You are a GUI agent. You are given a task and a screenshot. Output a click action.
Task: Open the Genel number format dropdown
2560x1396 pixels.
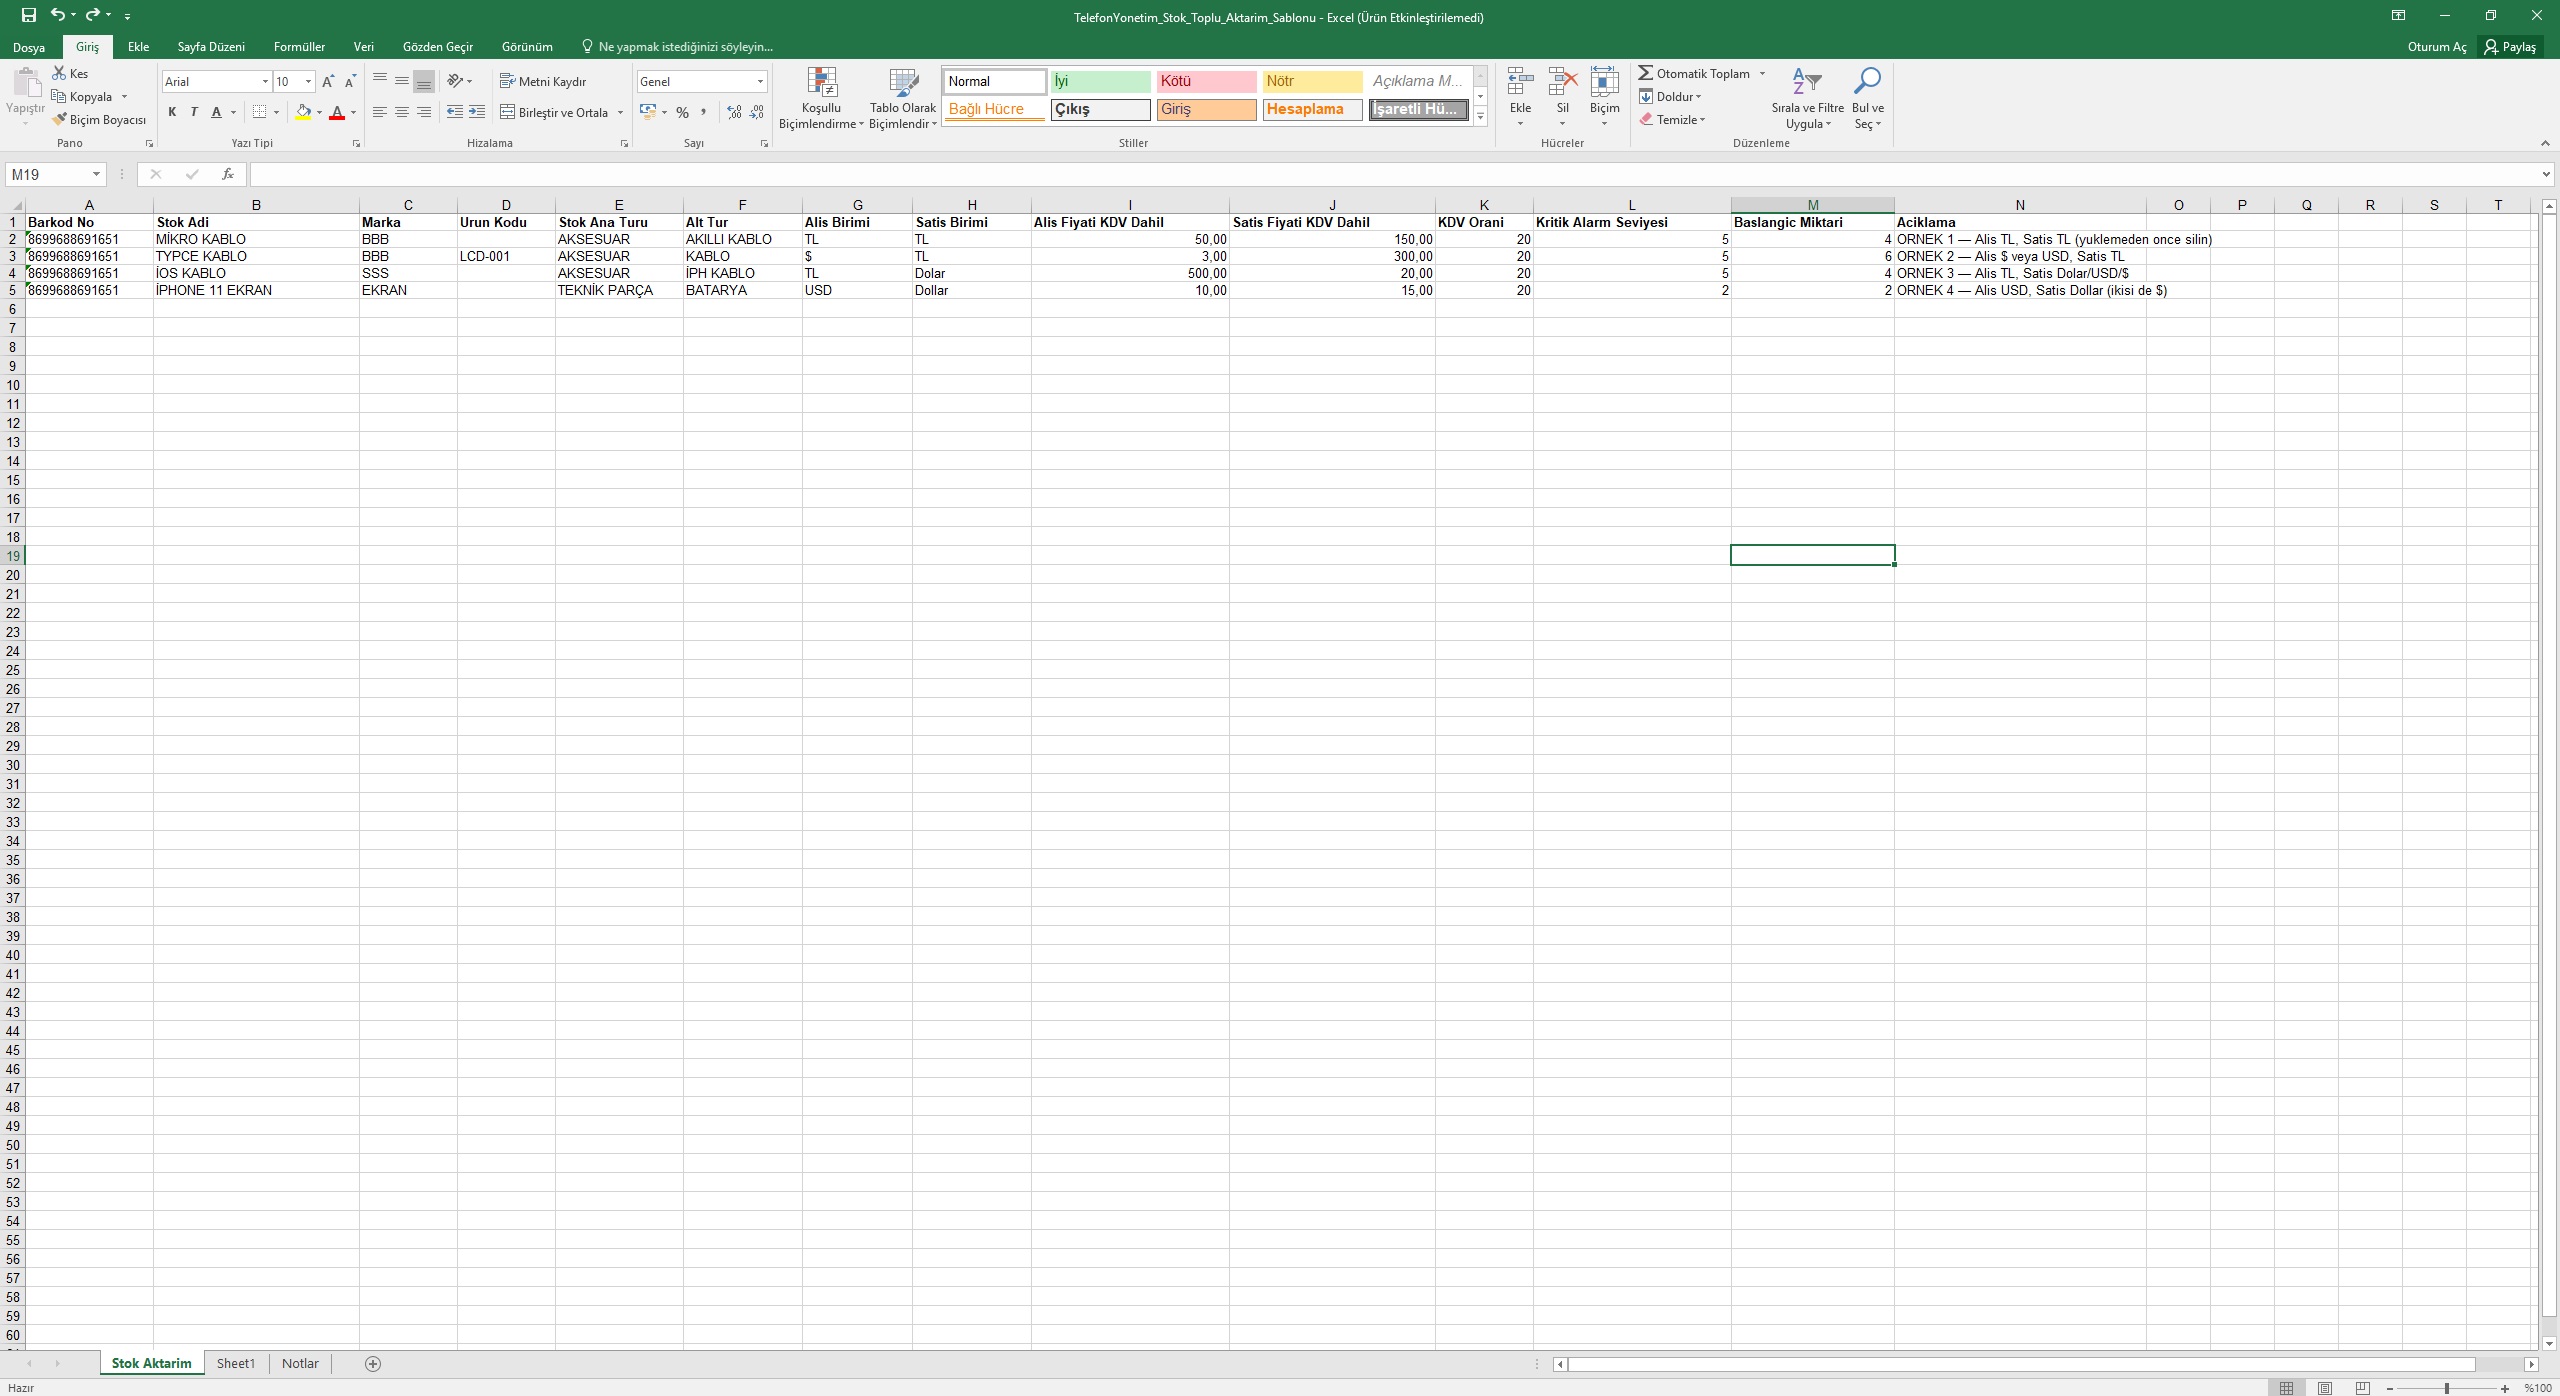[760, 81]
